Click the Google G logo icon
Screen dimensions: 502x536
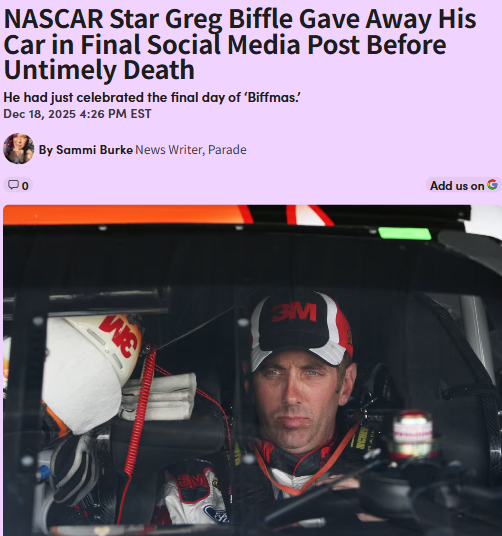pyautogui.click(x=492, y=185)
